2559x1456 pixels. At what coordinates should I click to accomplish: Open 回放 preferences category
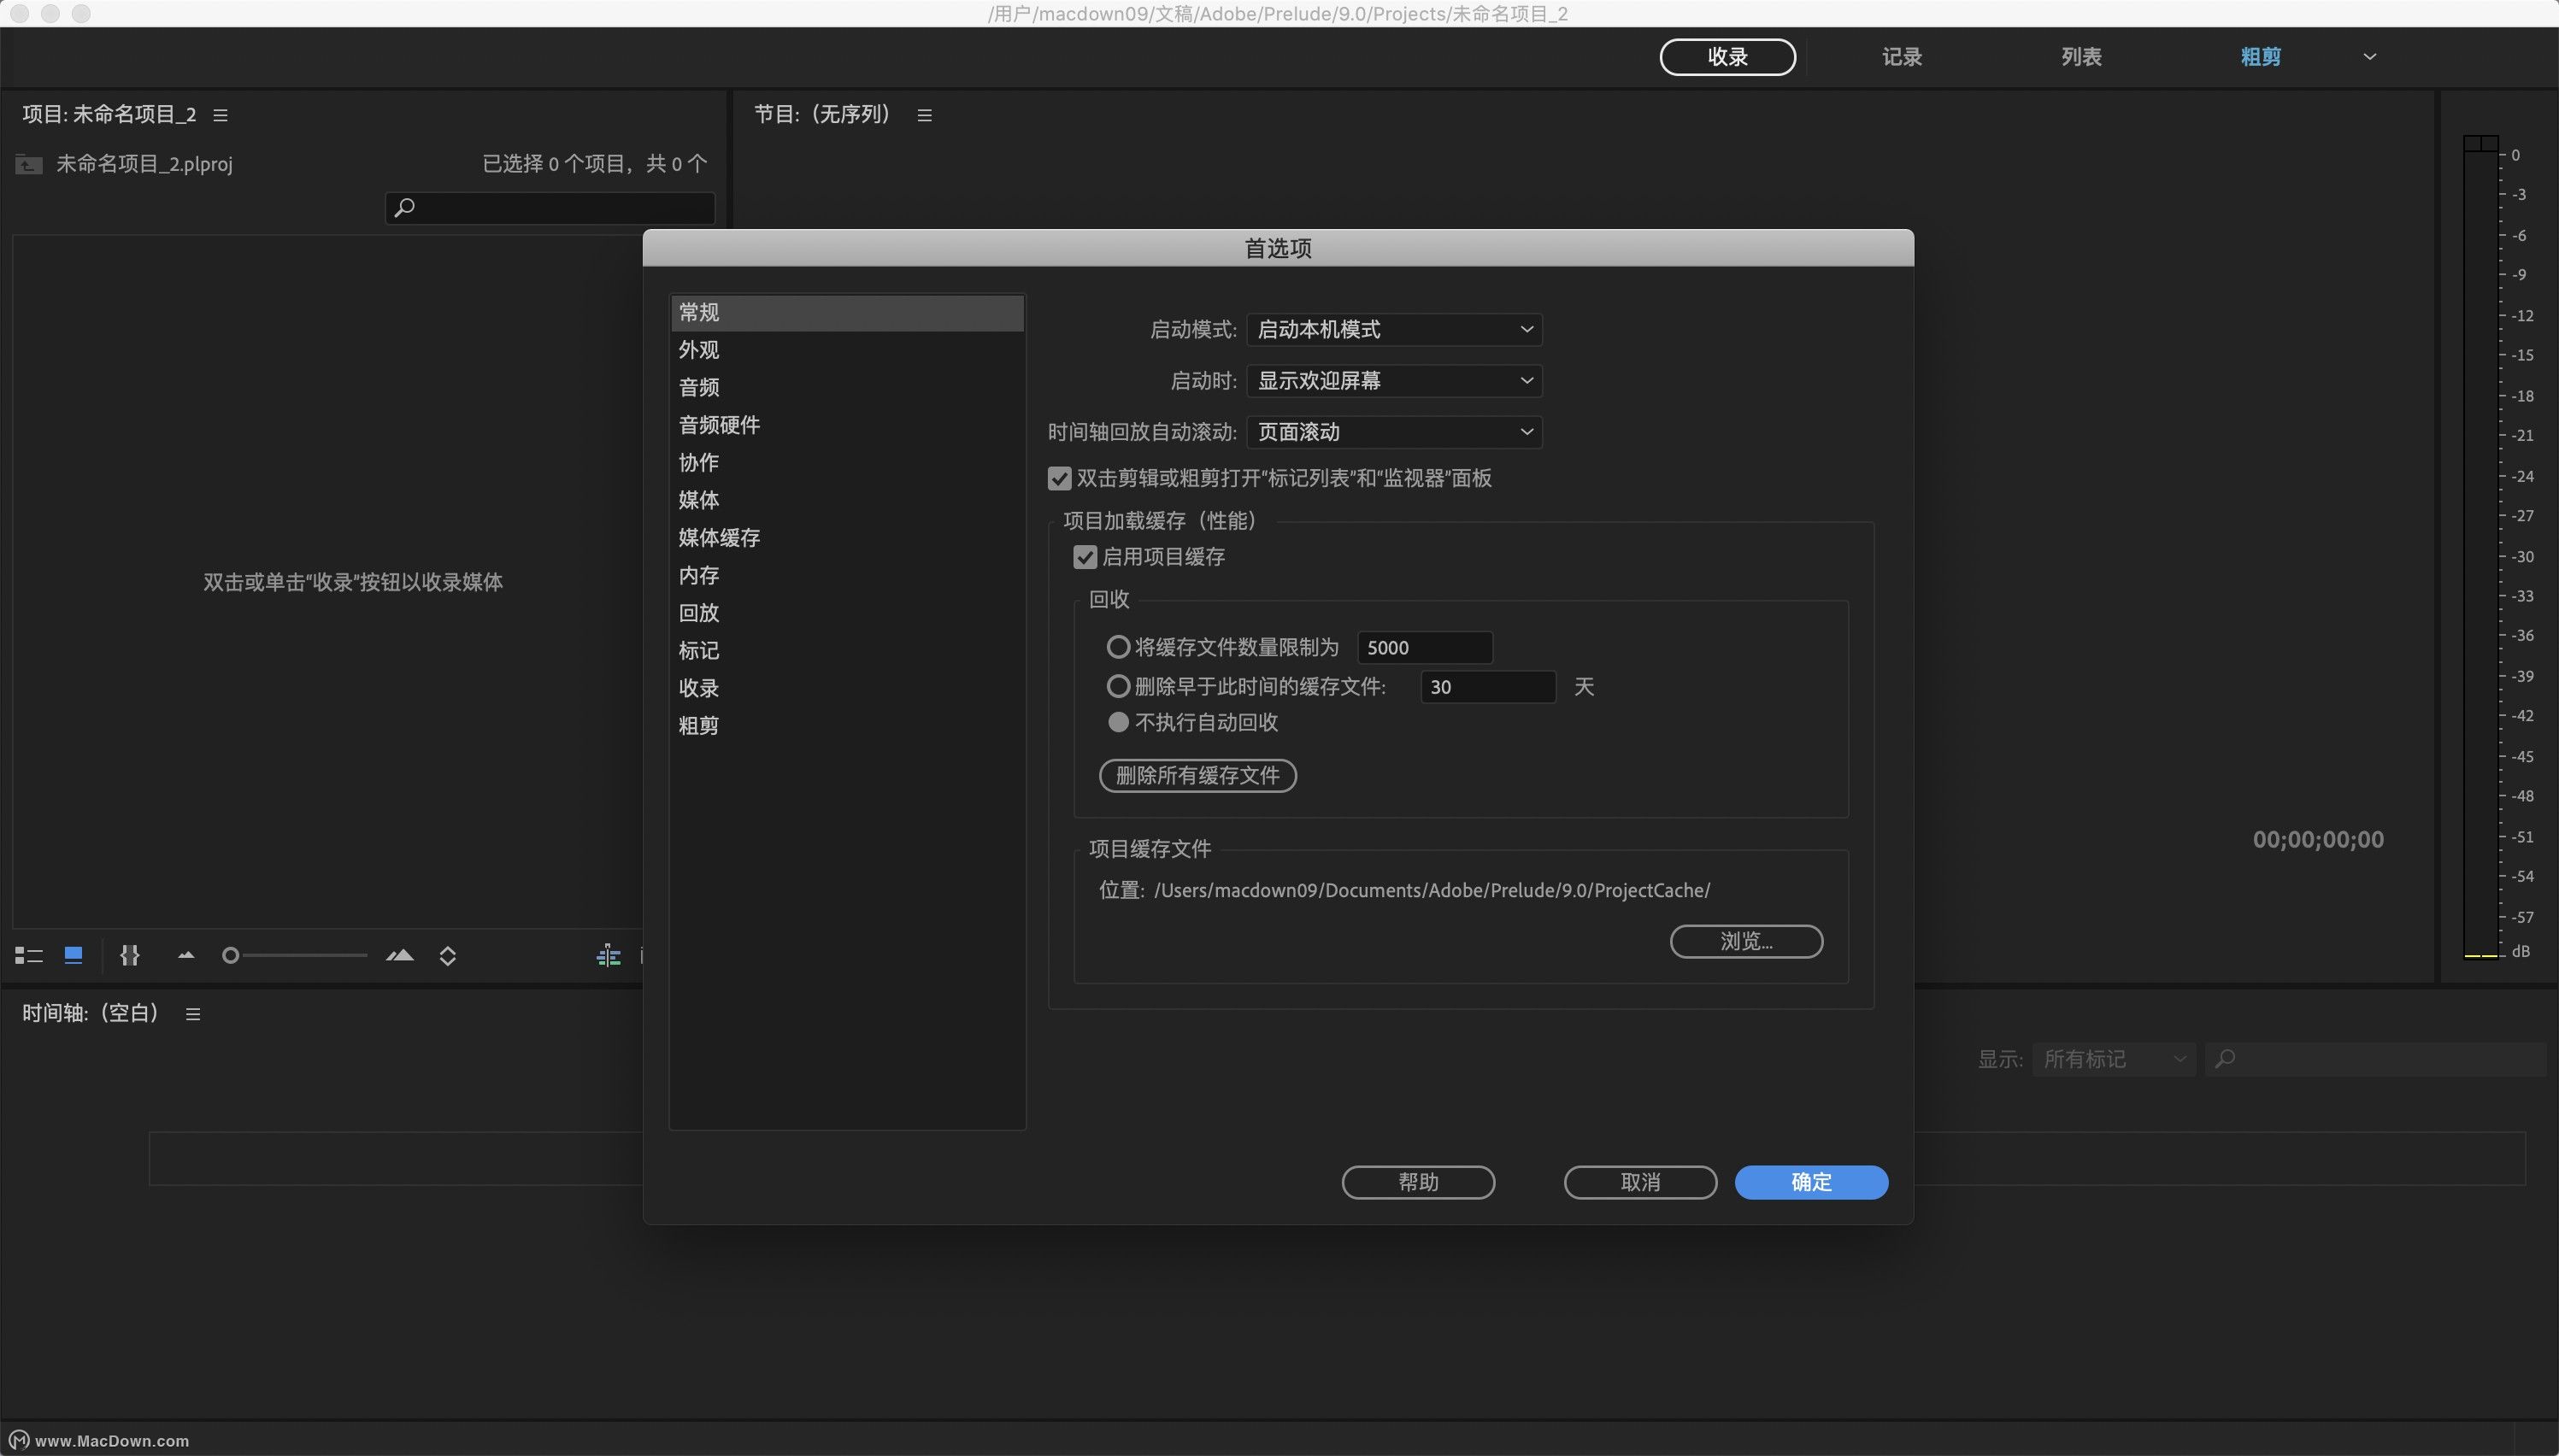[x=847, y=613]
